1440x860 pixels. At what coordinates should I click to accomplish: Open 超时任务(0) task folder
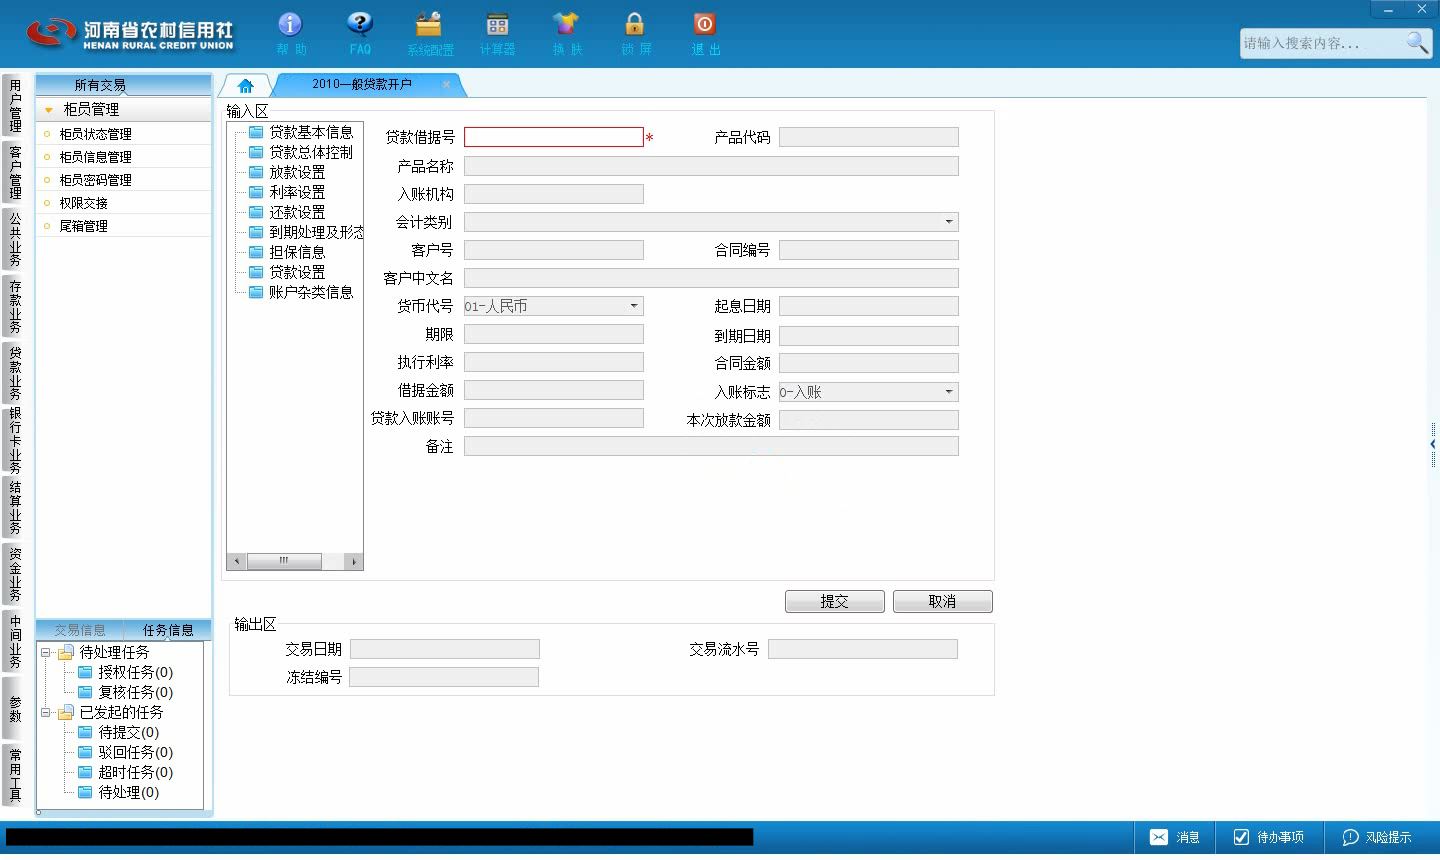[x=125, y=772]
